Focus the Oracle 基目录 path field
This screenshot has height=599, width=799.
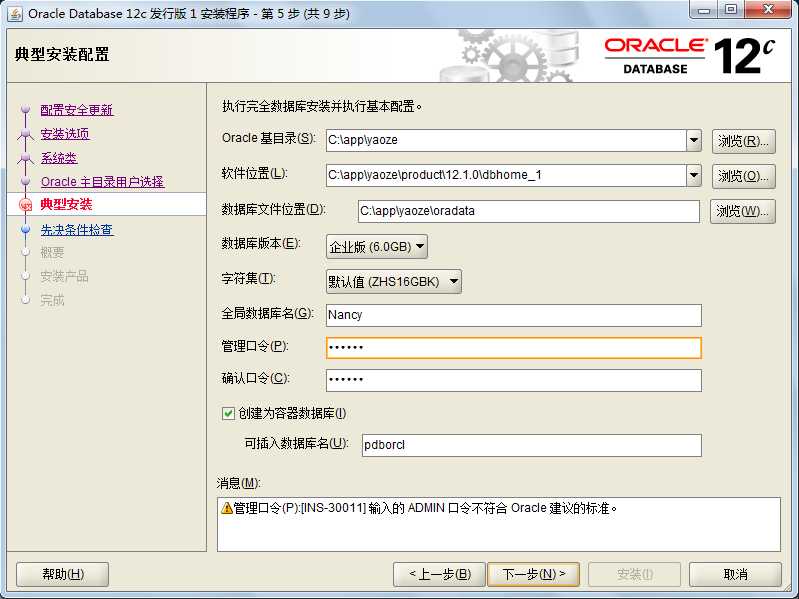[506, 140]
